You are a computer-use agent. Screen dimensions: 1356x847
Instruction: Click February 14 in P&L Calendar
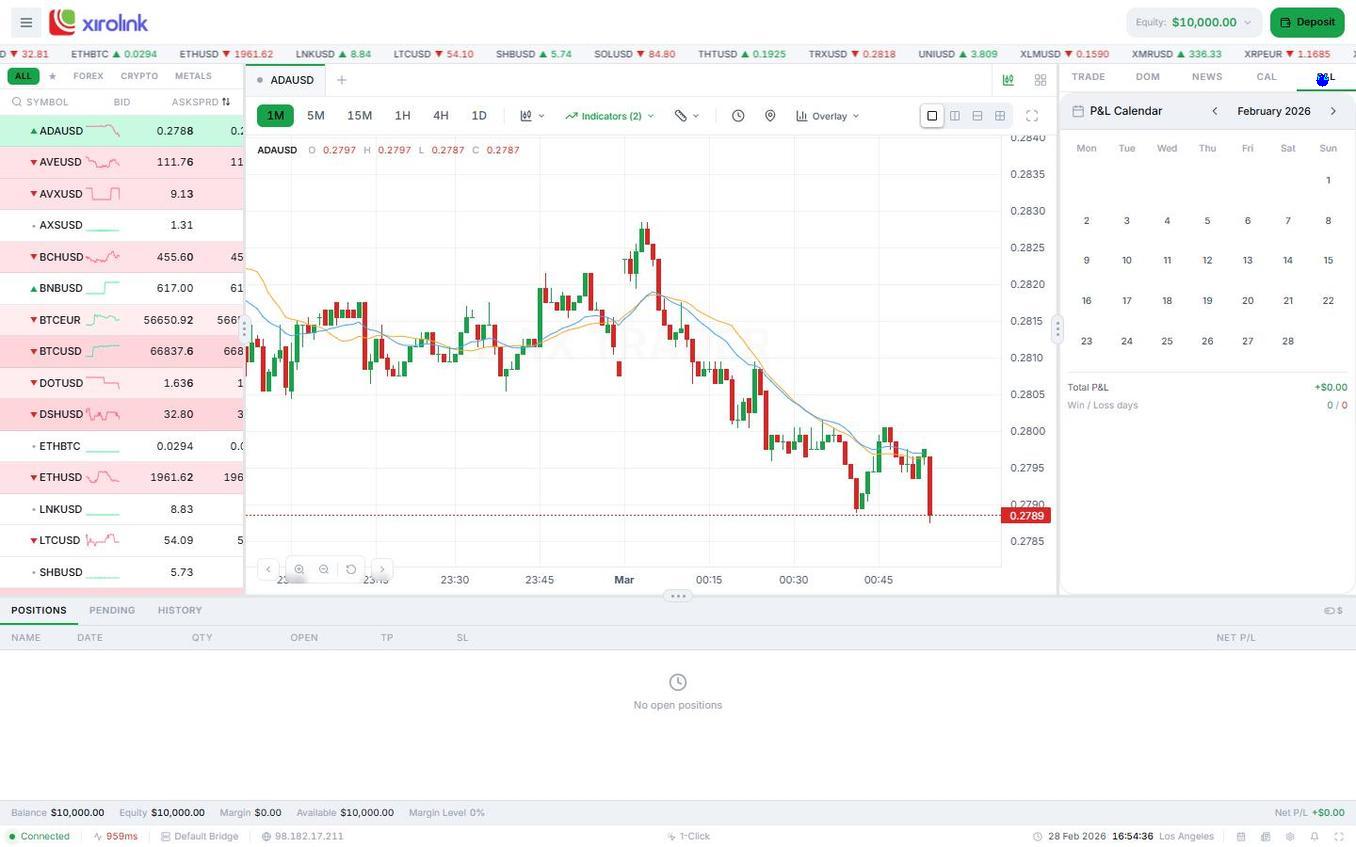[1288, 260]
